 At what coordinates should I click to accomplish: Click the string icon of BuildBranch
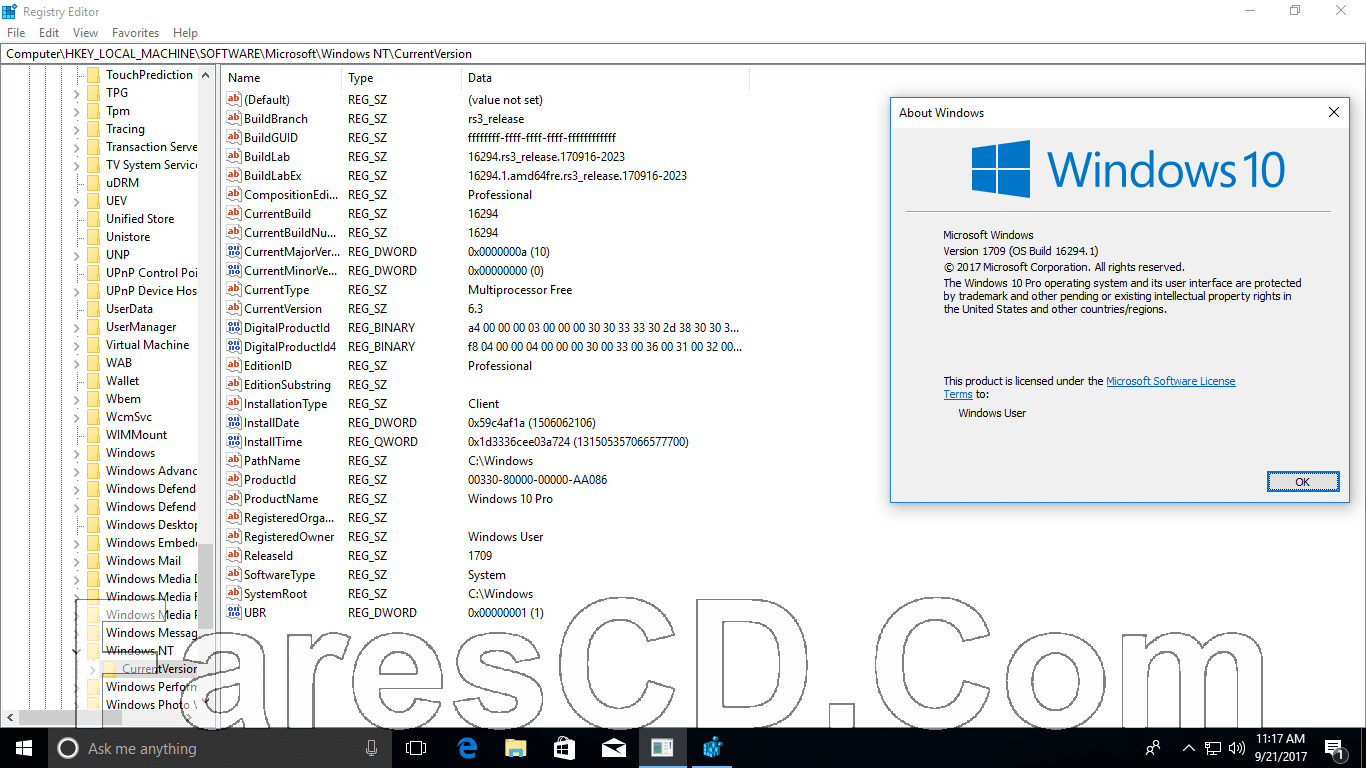coord(234,118)
